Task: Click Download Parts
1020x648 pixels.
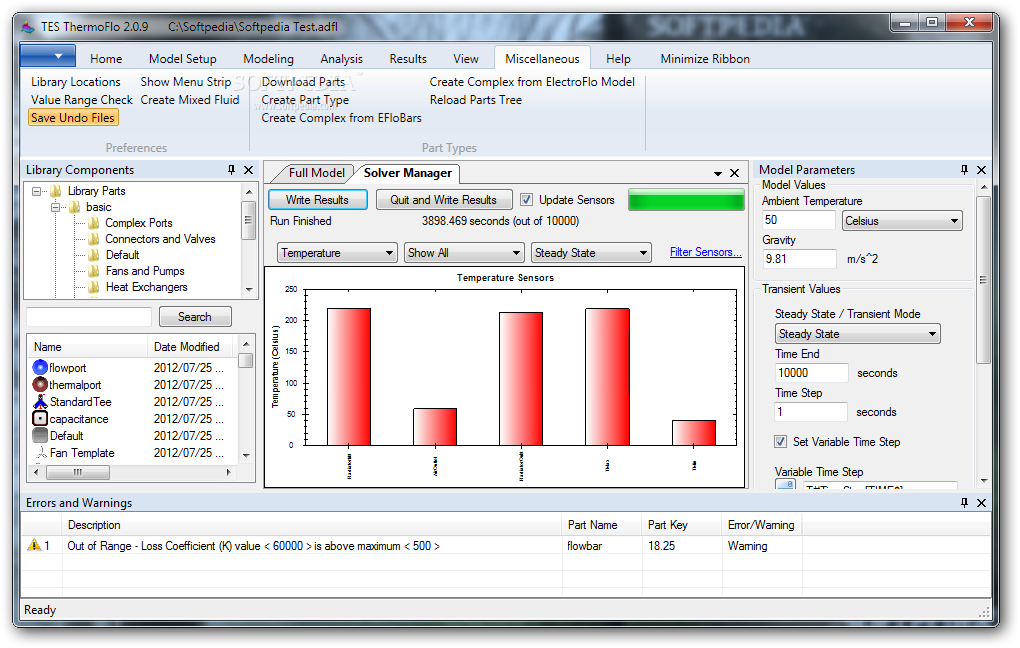Action: pyautogui.click(x=303, y=82)
